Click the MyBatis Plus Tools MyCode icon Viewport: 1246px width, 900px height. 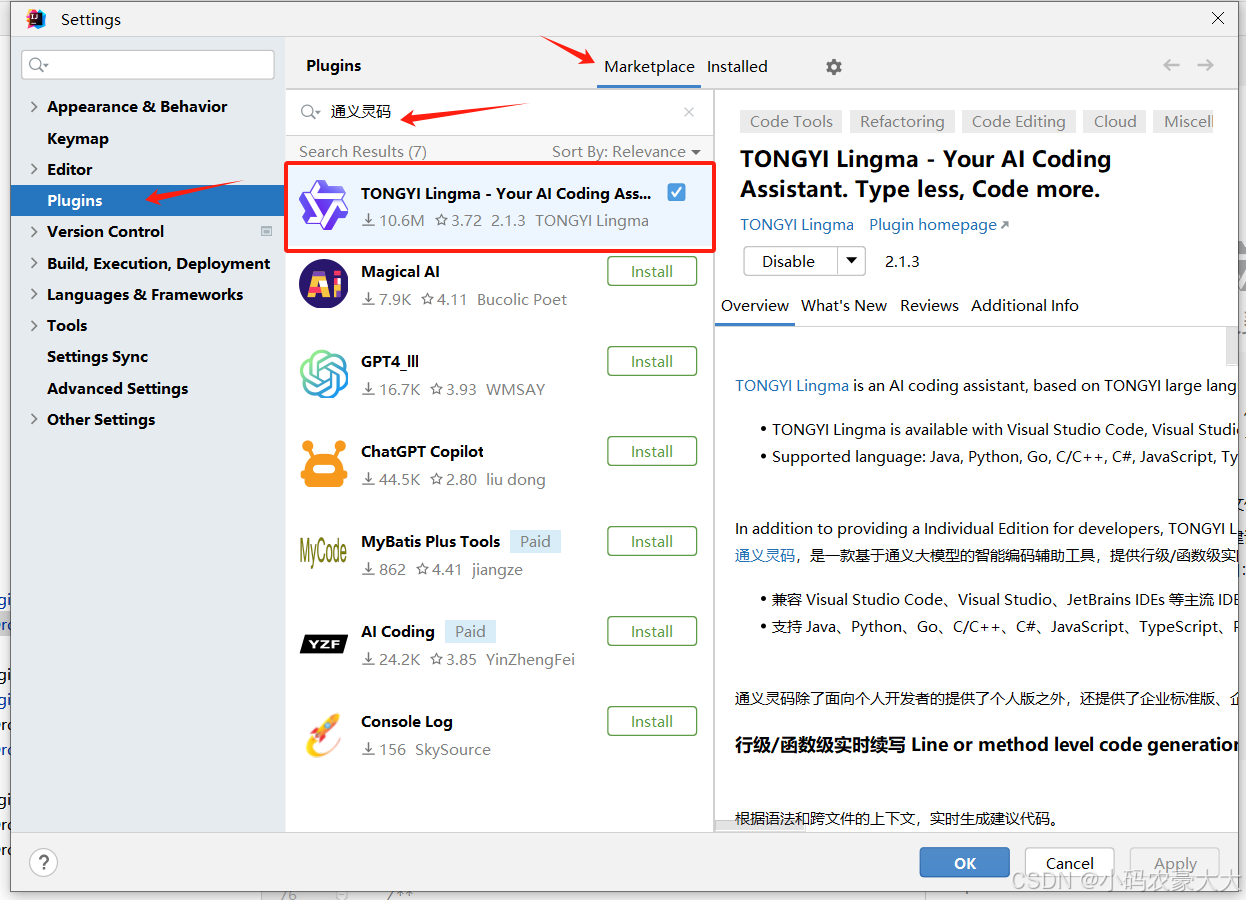tap(323, 552)
